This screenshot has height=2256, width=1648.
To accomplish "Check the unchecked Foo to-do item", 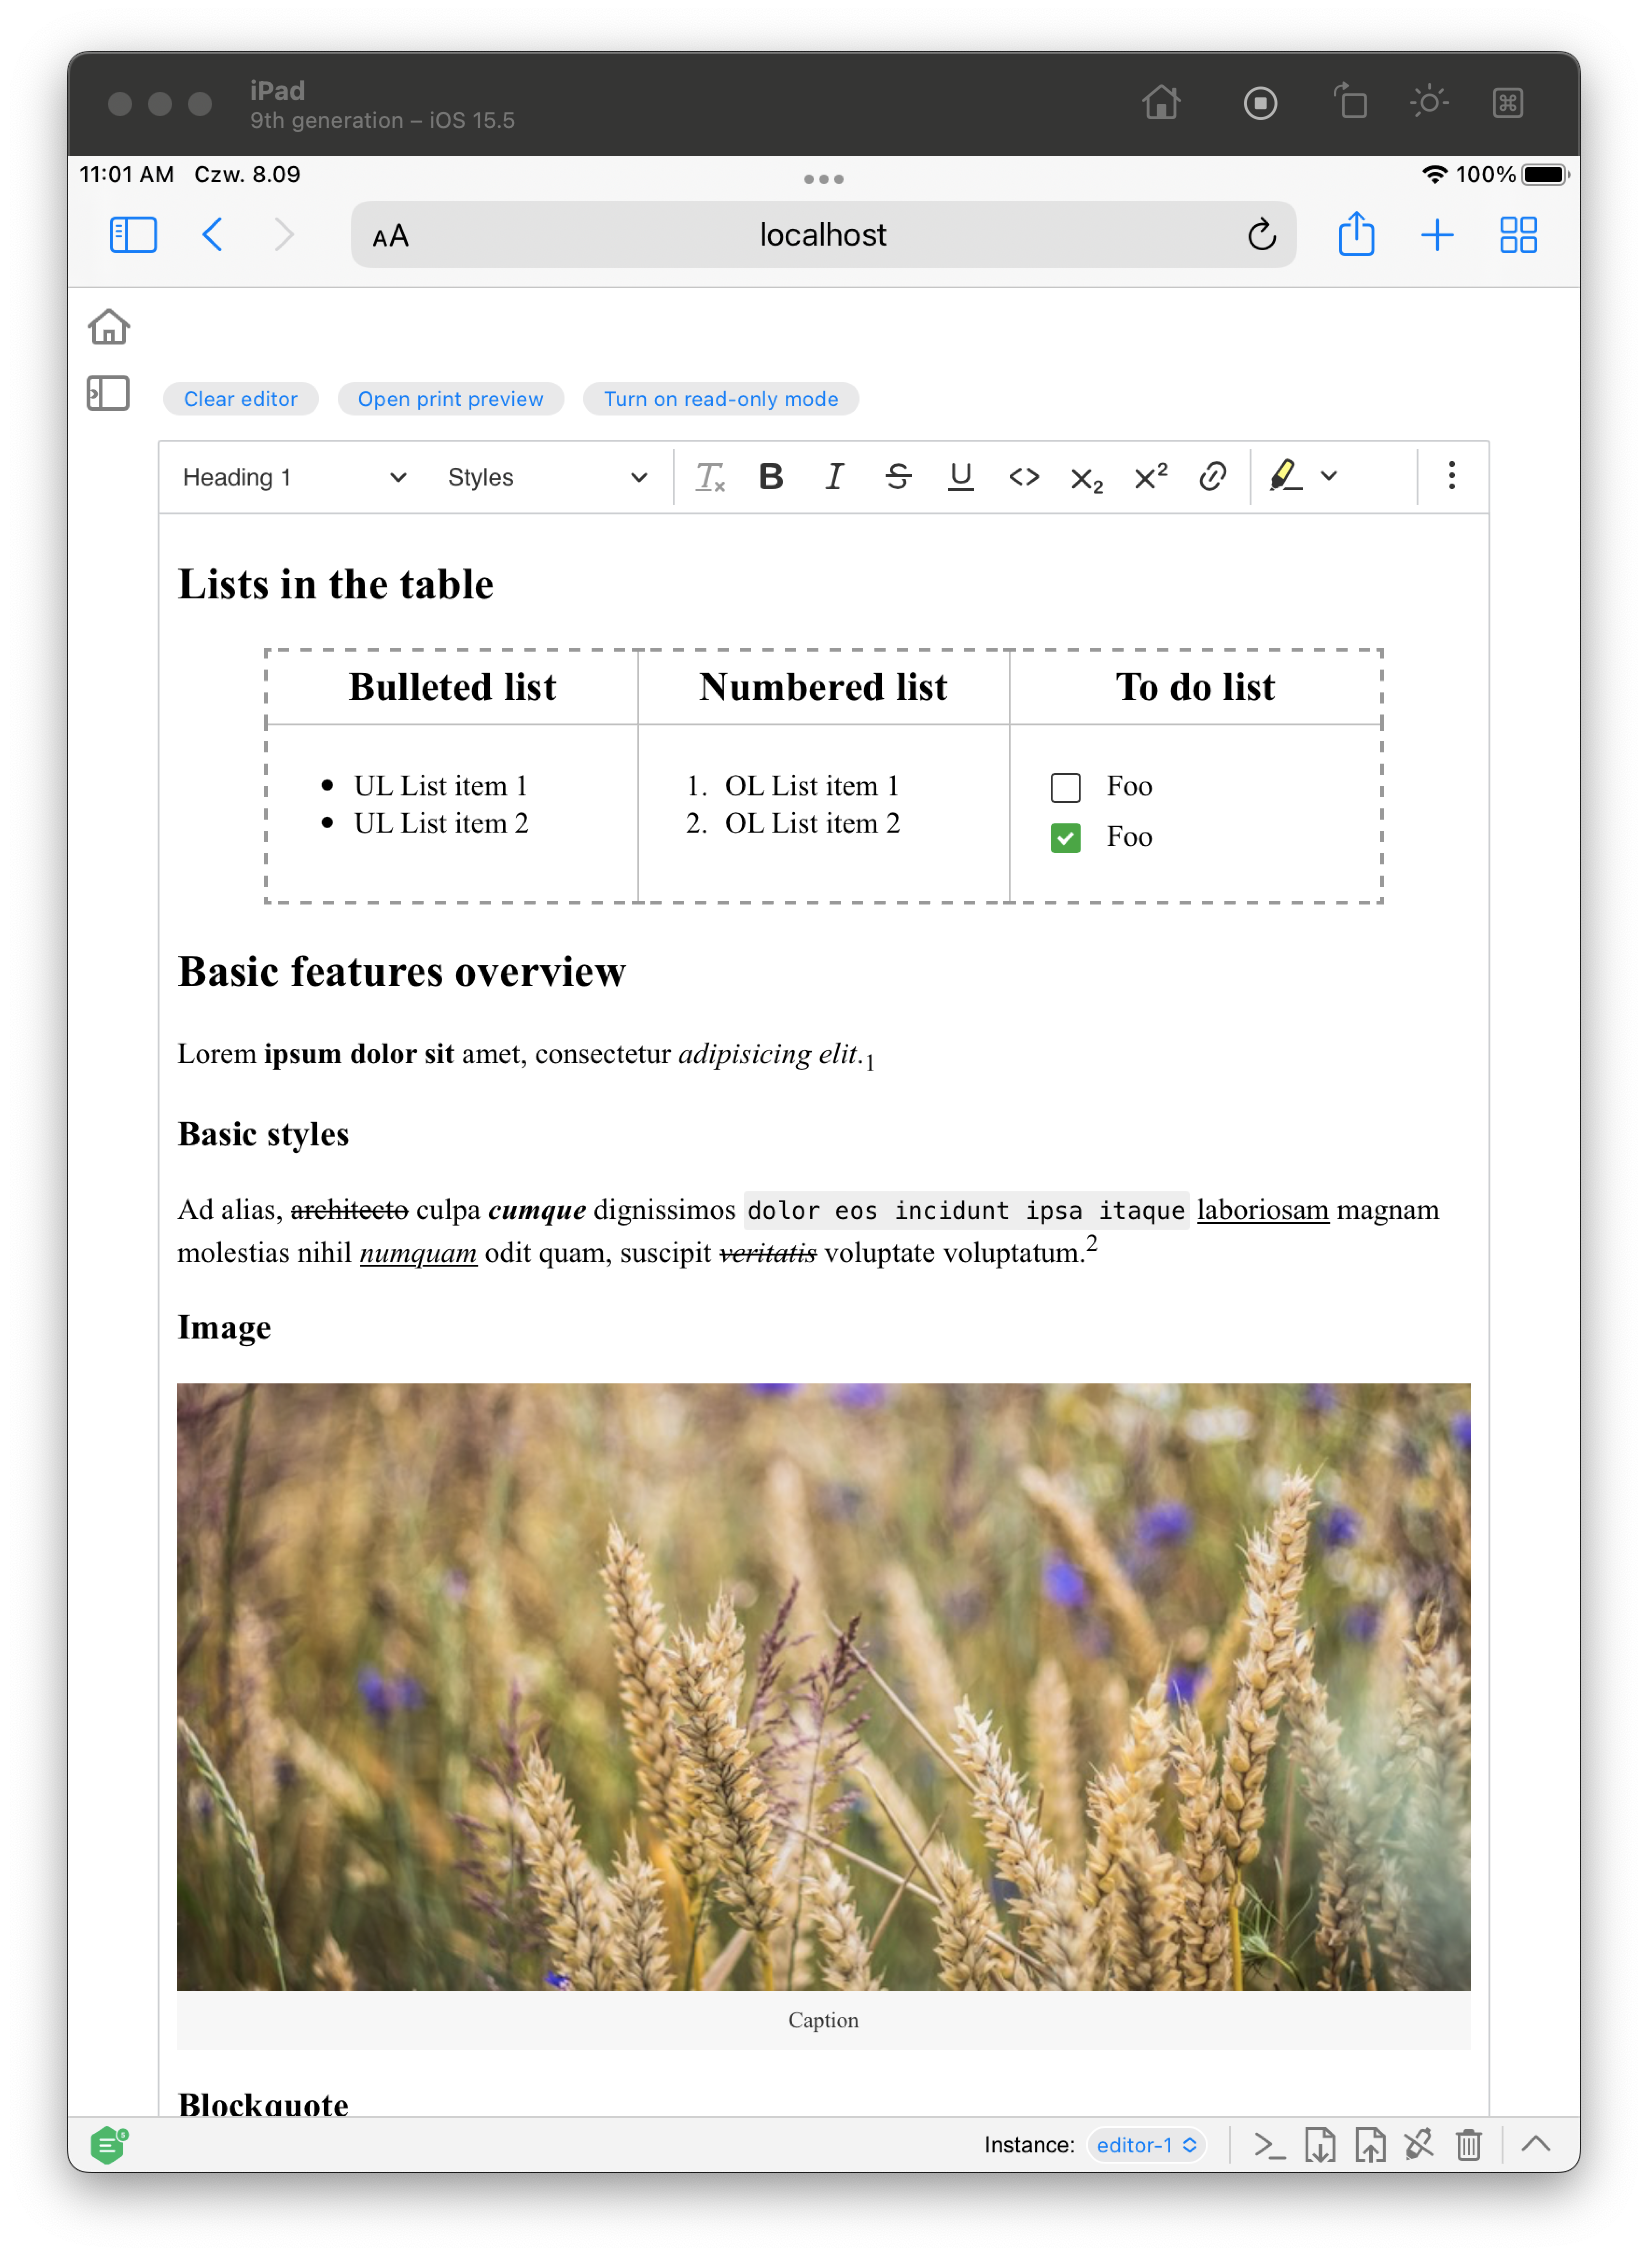I will 1065,787.
